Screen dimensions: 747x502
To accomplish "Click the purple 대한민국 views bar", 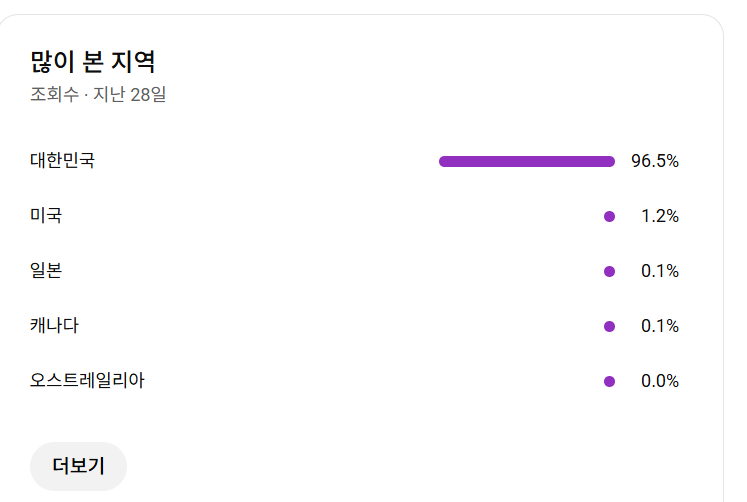I will pos(526,161).
